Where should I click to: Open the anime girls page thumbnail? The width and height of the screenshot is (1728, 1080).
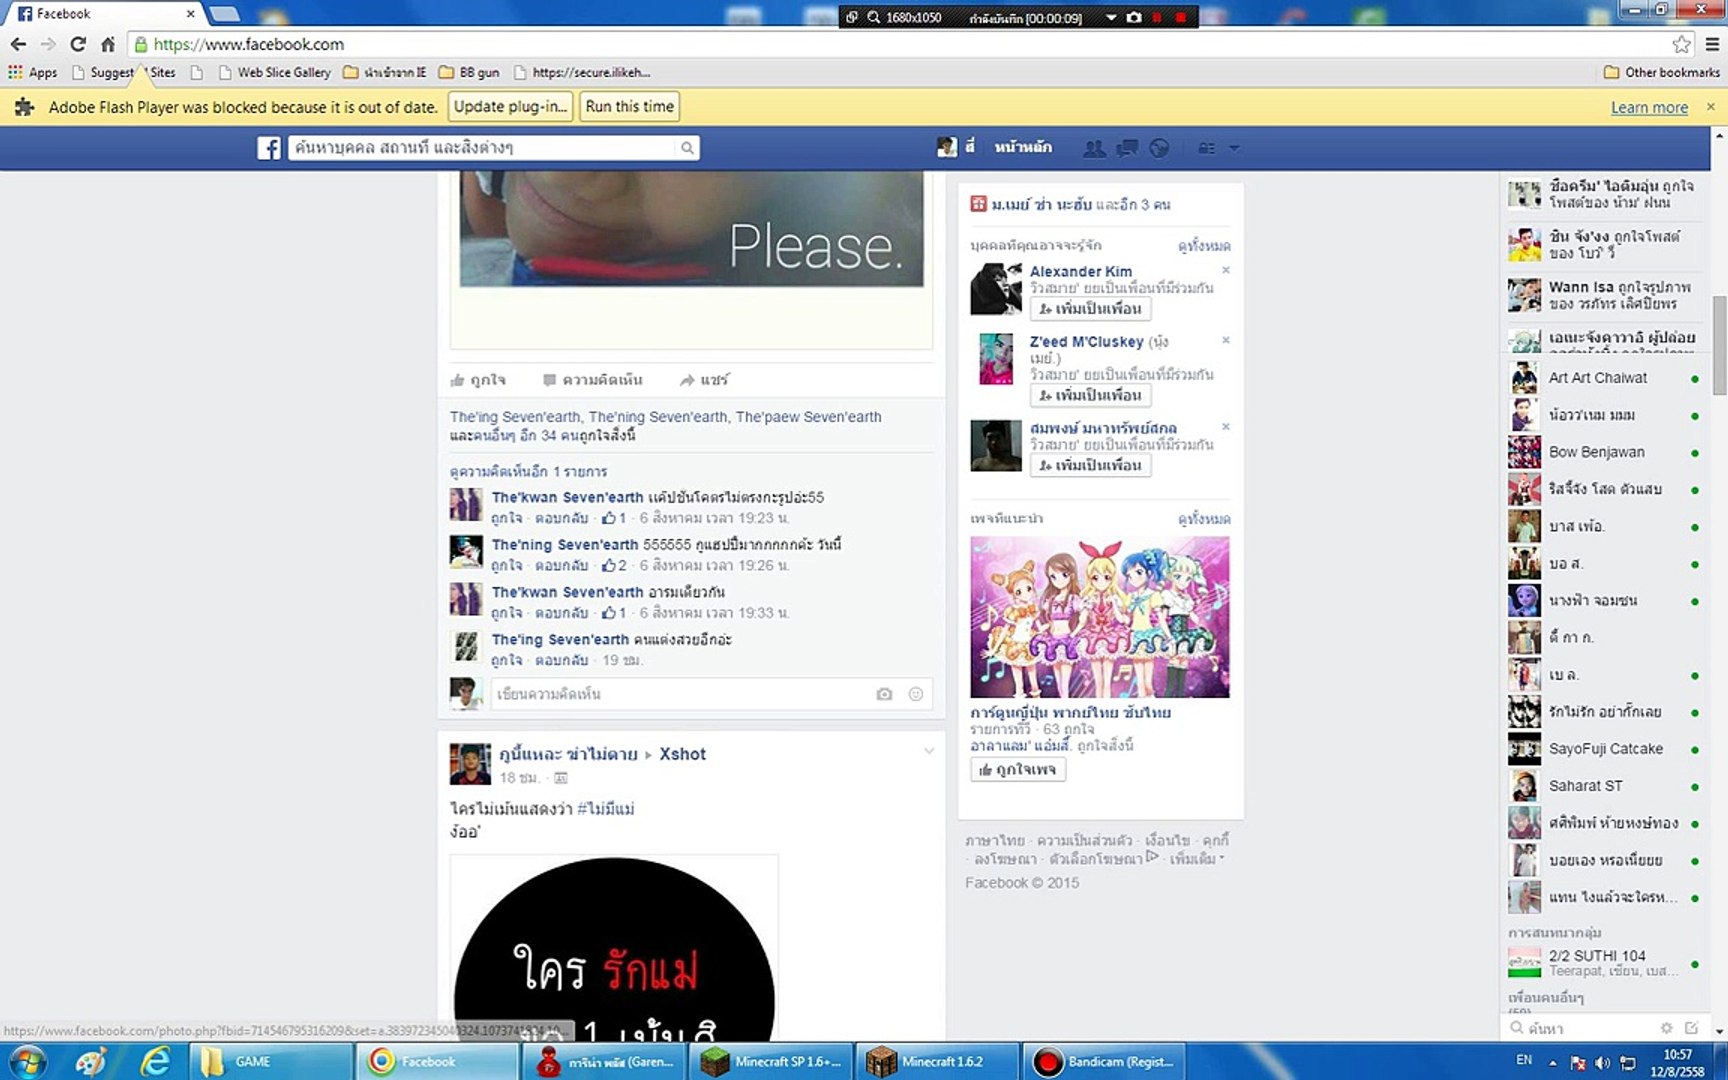click(x=1100, y=617)
